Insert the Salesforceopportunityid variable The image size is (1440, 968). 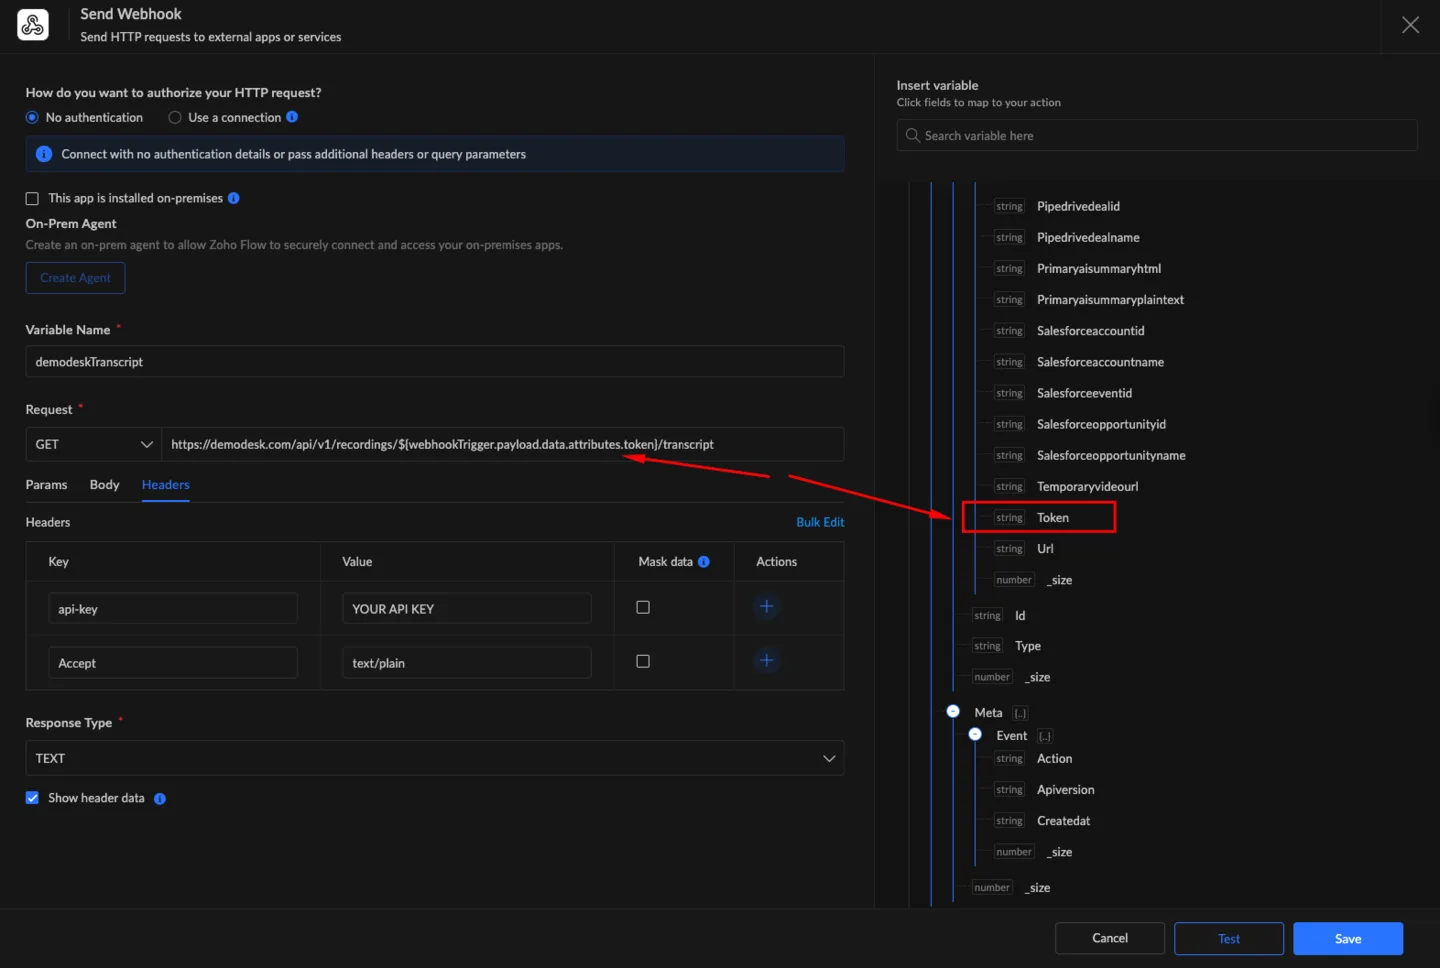click(1101, 424)
